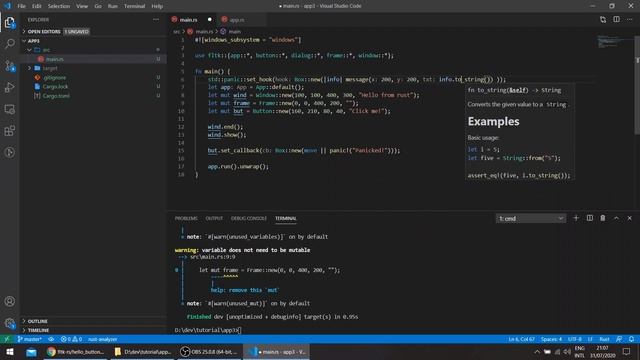The height and width of the screenshot is (360, 640).
Task: Show hidden system tray icons
Action: click(537, 352)
